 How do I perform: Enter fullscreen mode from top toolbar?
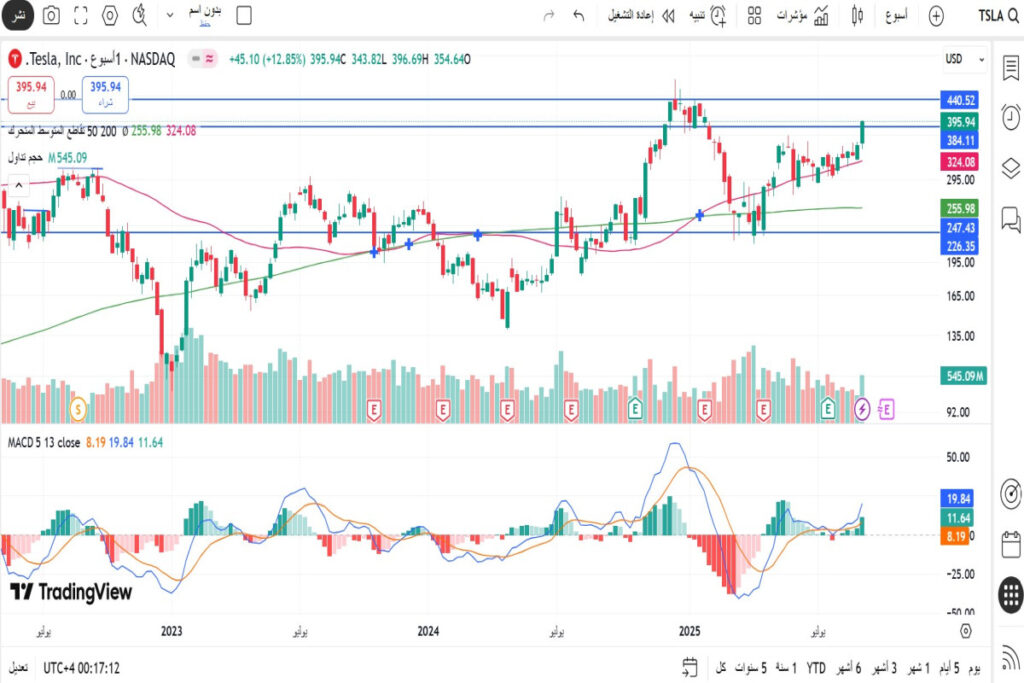pyautogui.click(x=81, y=16)
